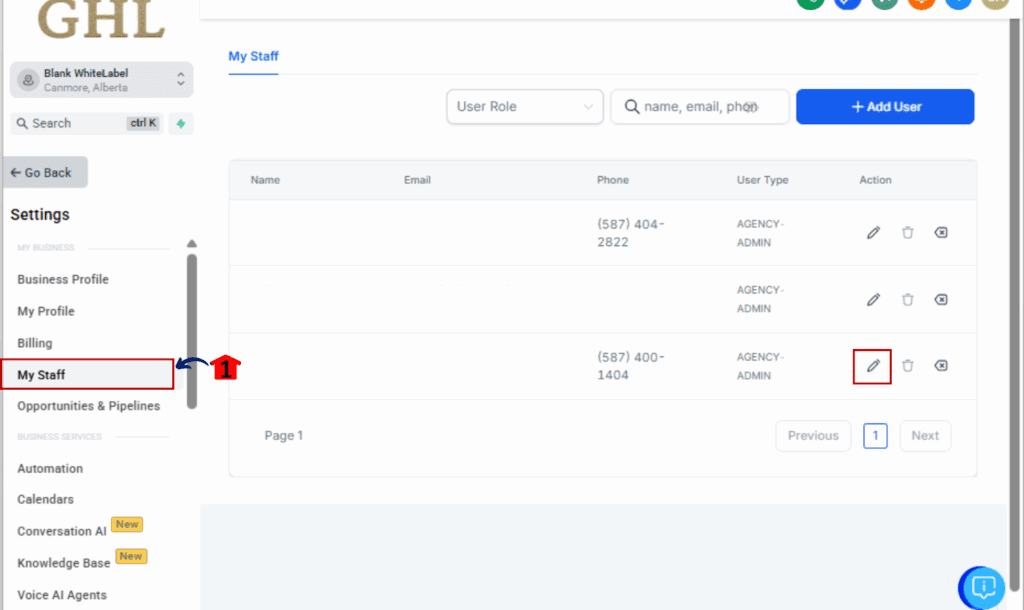Delete the user with phone (587) 400-1404
Image resolution: width=1024 pixels, height=610 pixels.
pos(907,366)
